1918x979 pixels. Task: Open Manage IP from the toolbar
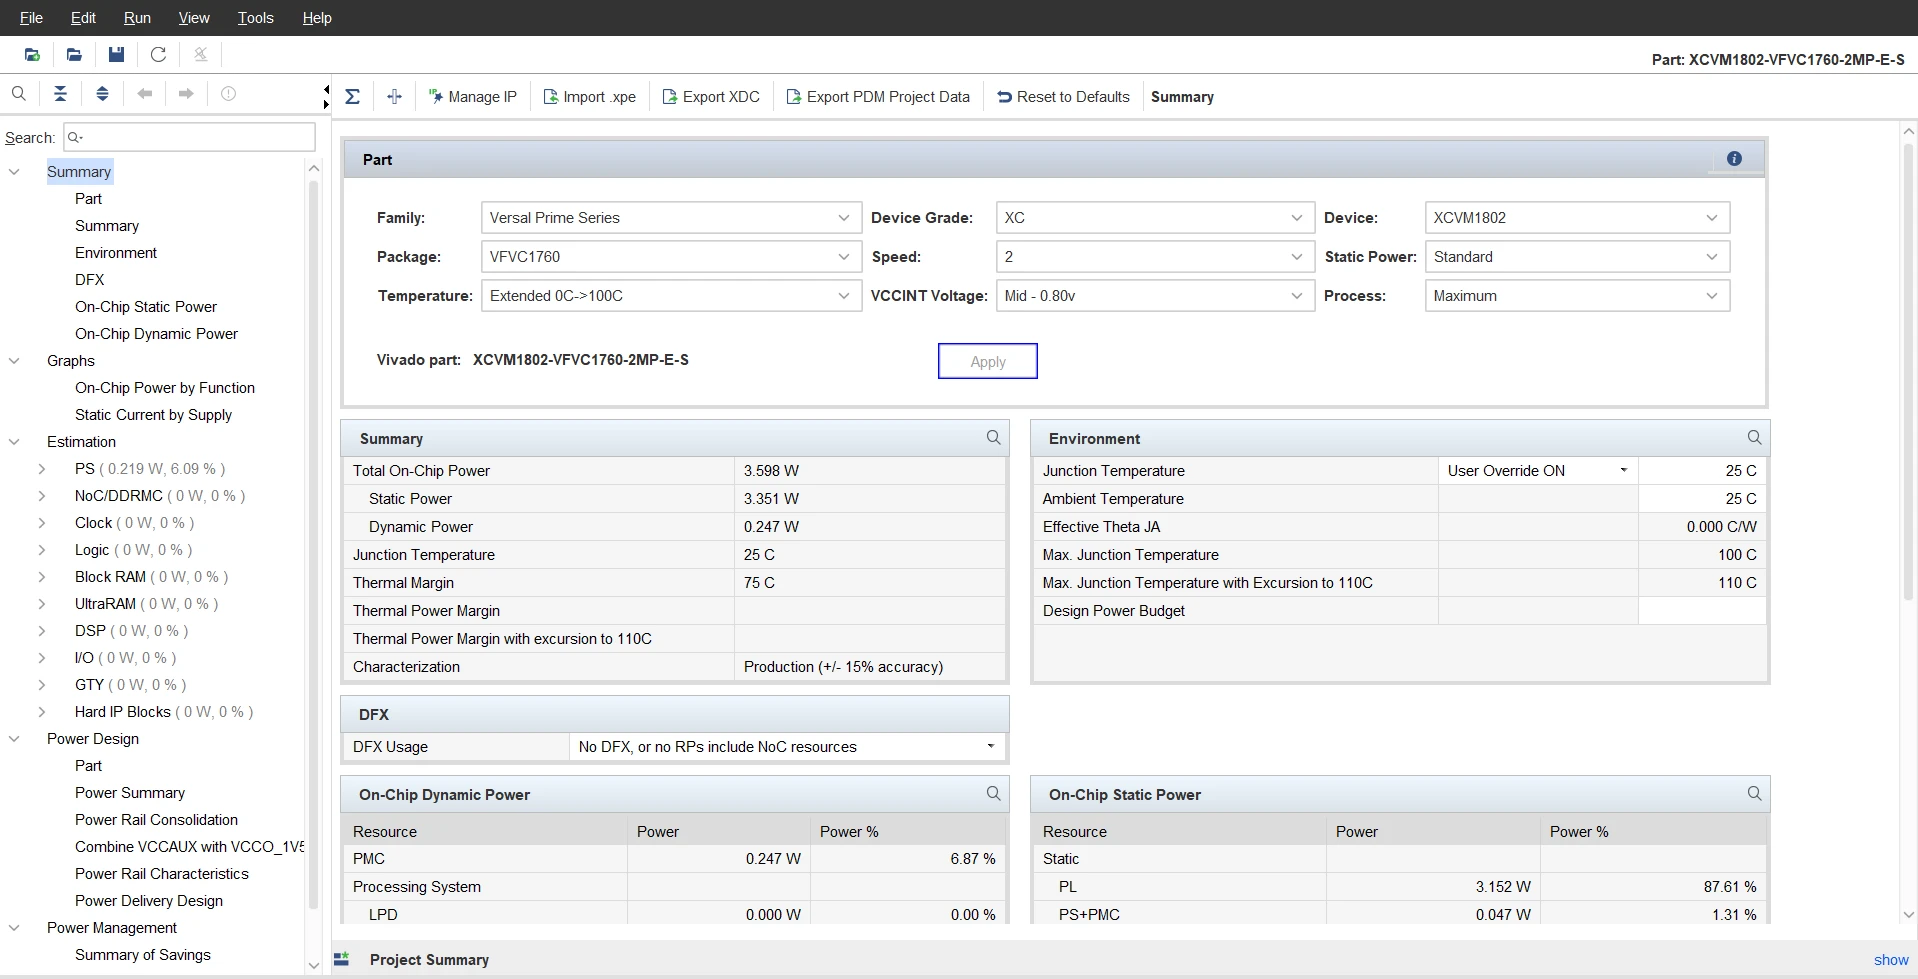click(472, 97)
